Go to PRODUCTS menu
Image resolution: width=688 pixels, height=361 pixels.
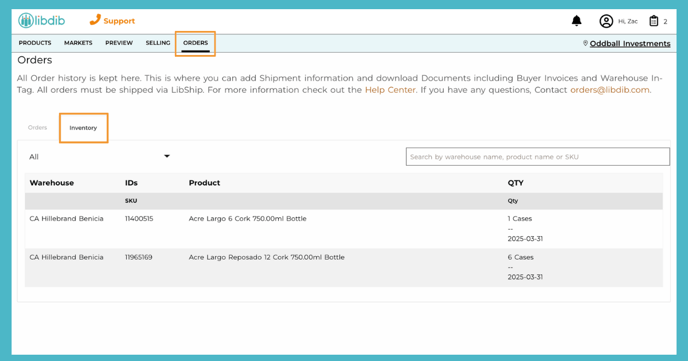[35, 43]
